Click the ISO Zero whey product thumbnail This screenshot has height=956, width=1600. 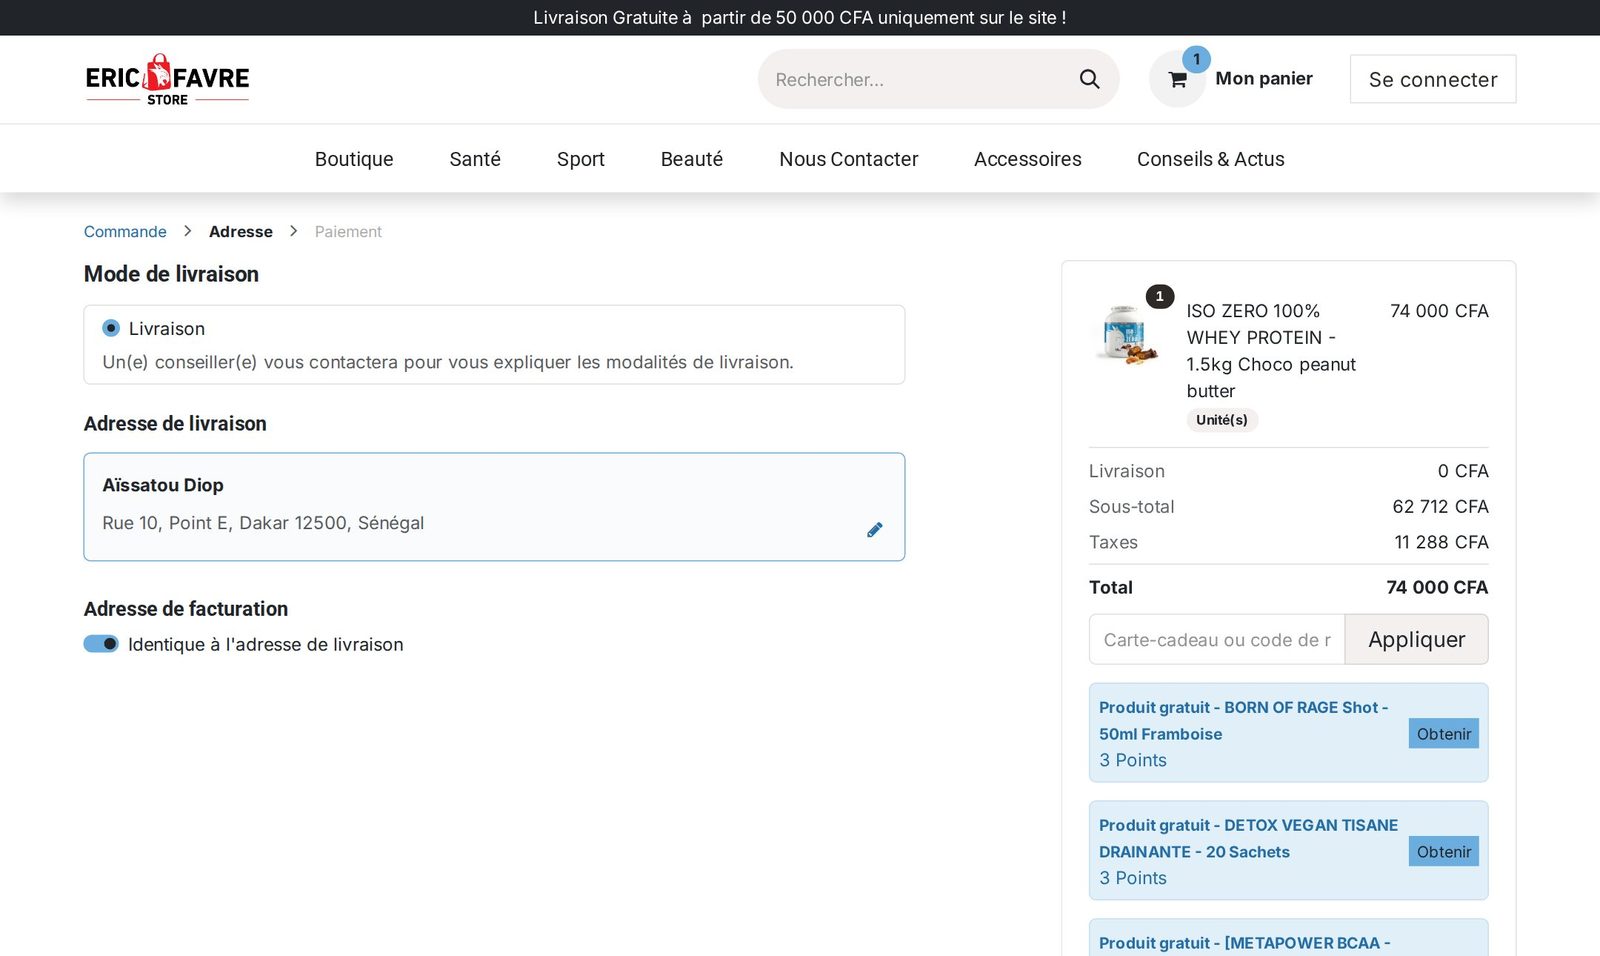(x=1127, y=334)
